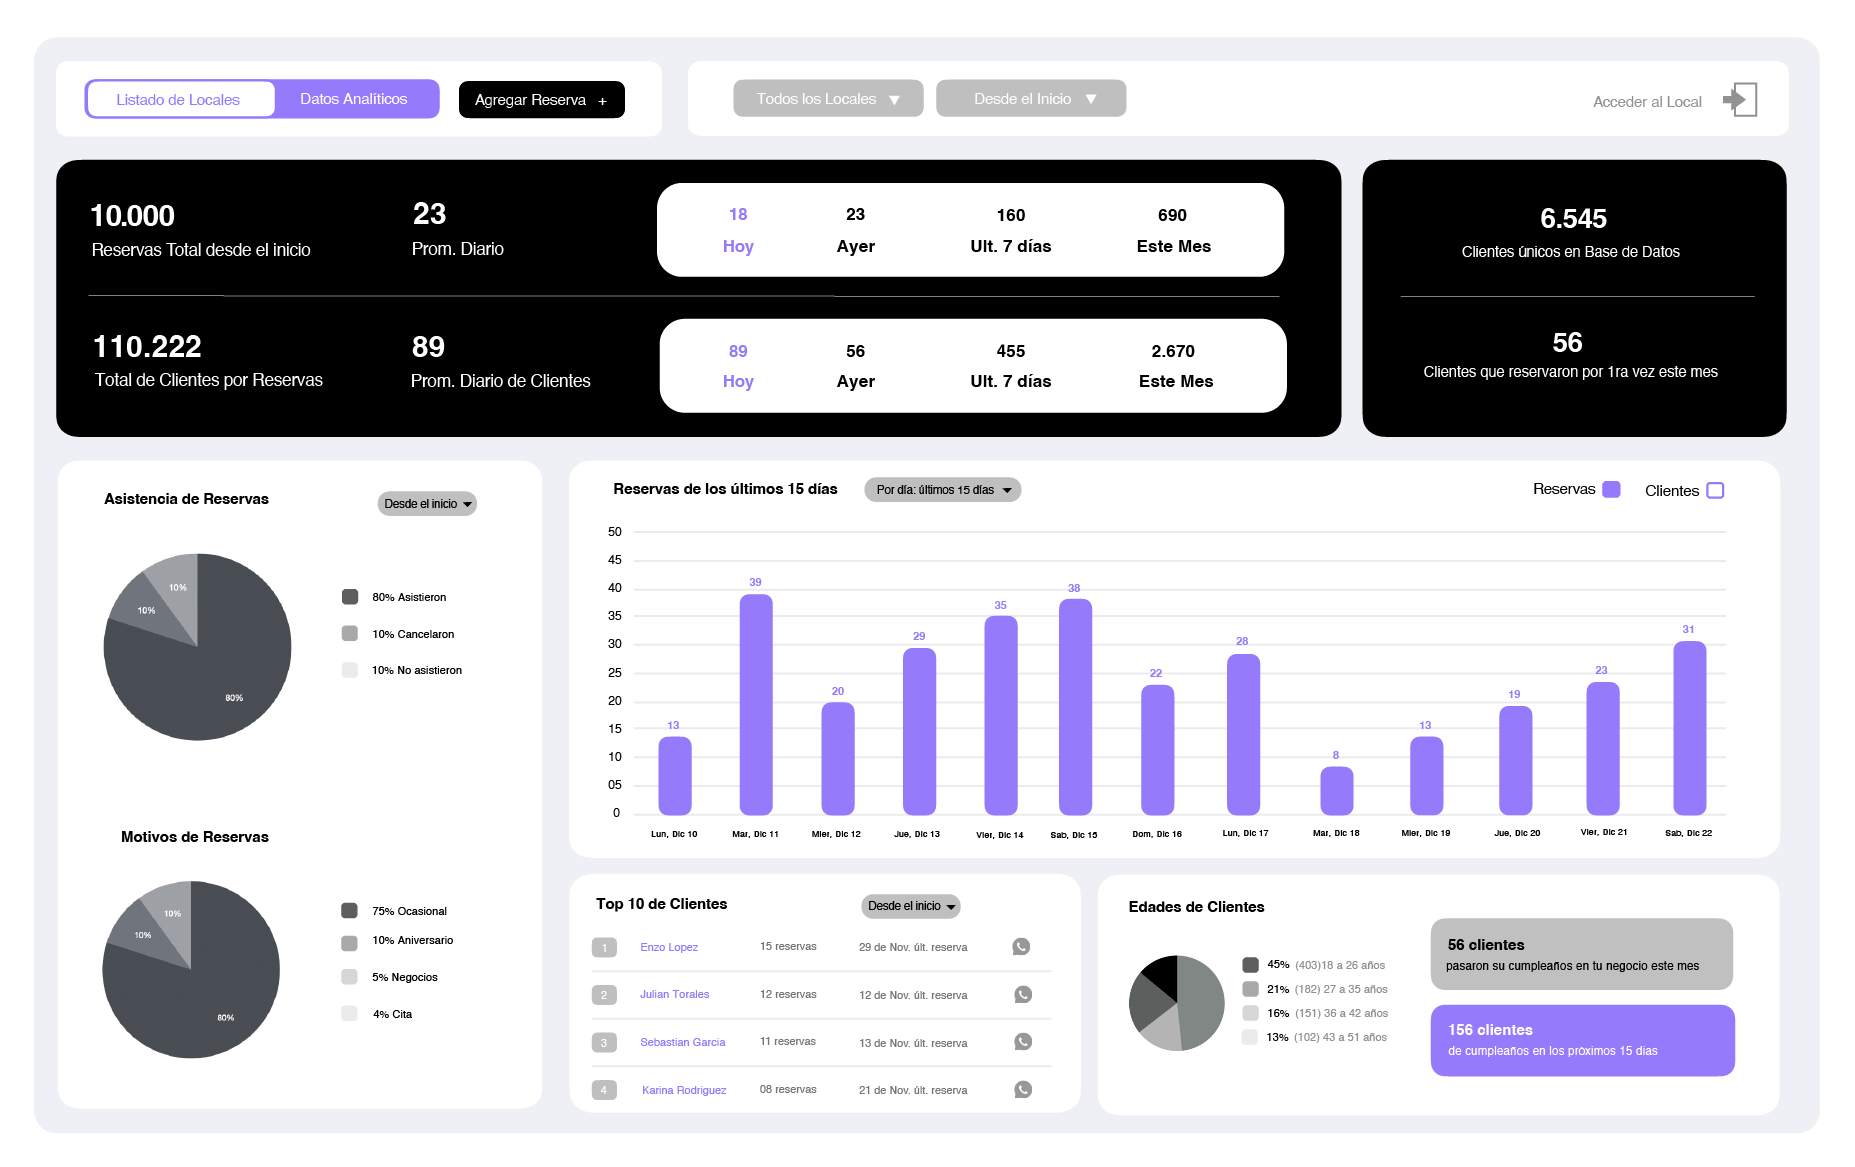Enable the Clientes series checkbox
1855x1167 pixels.
(x=1715, y=491)
